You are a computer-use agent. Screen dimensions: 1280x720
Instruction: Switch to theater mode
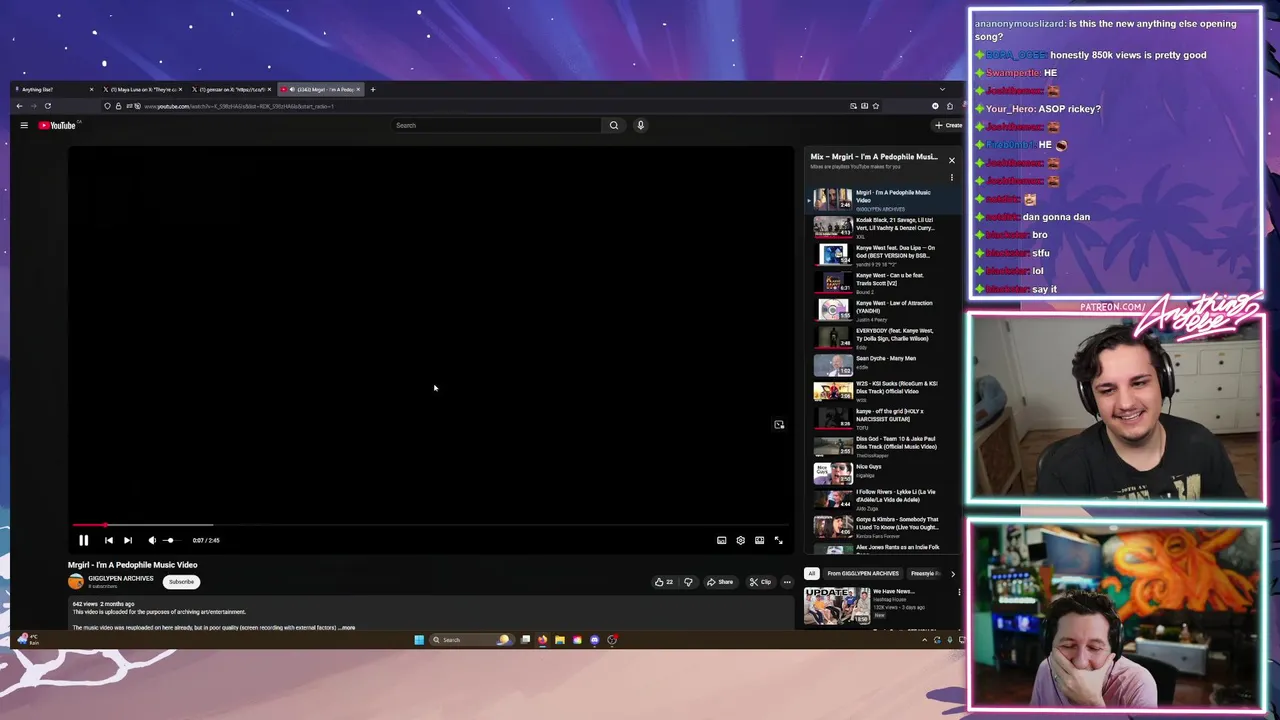759,540
